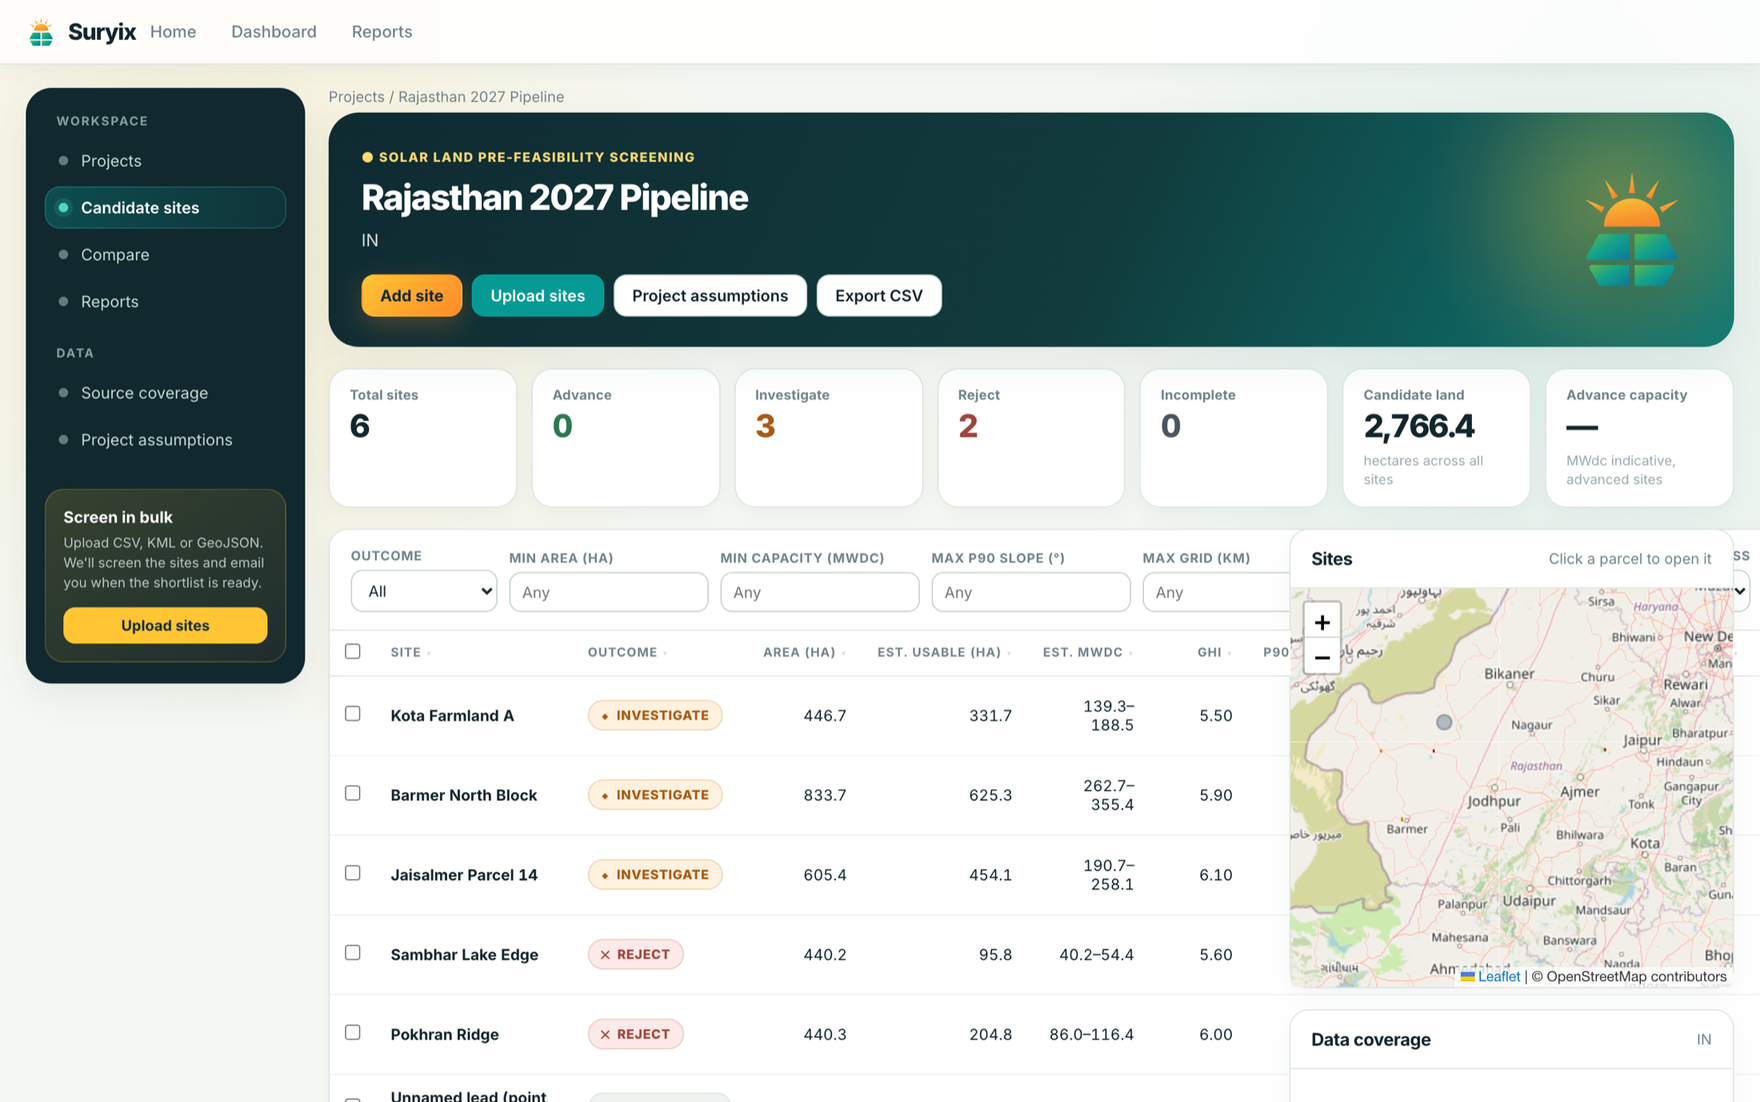Screen dimensions: 1760x1102
Task: Sort by Area (HA) column header
Action: coord(804,652)
